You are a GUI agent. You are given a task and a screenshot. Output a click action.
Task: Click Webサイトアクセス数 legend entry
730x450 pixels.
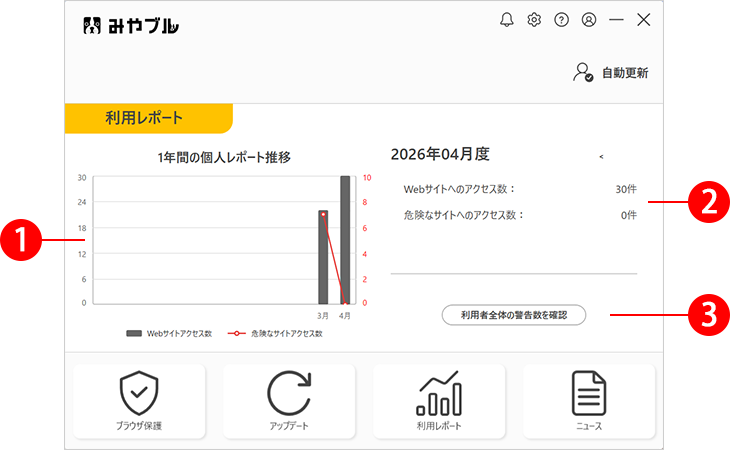pyautogui.click(x=169, y=334)
